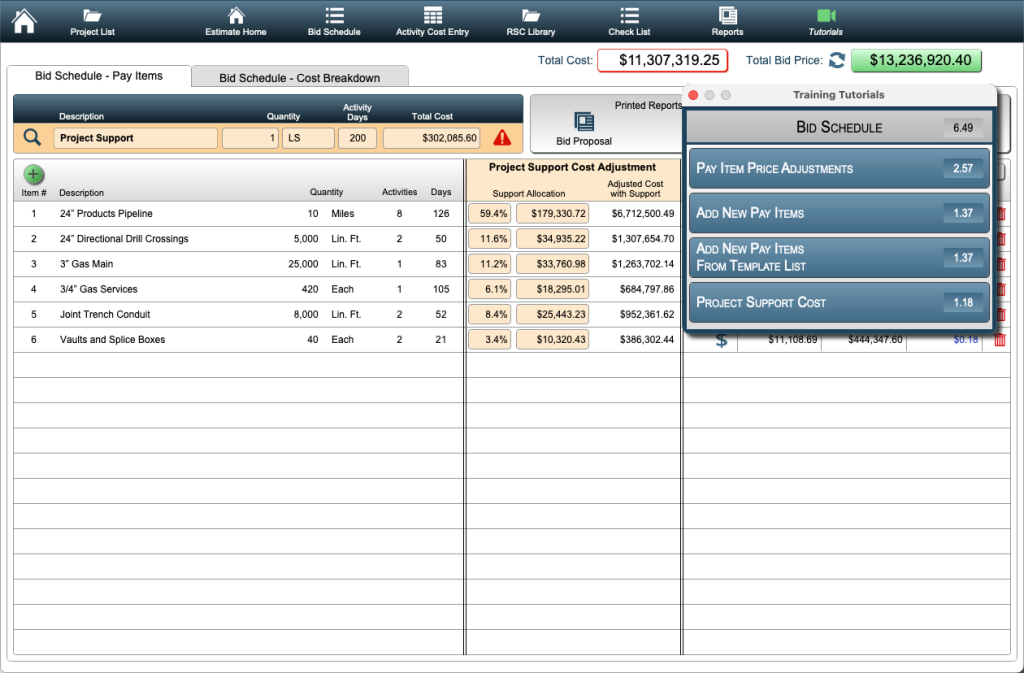
Task: Edit the 3.4% support allocation field
Action: click(490, 339)
